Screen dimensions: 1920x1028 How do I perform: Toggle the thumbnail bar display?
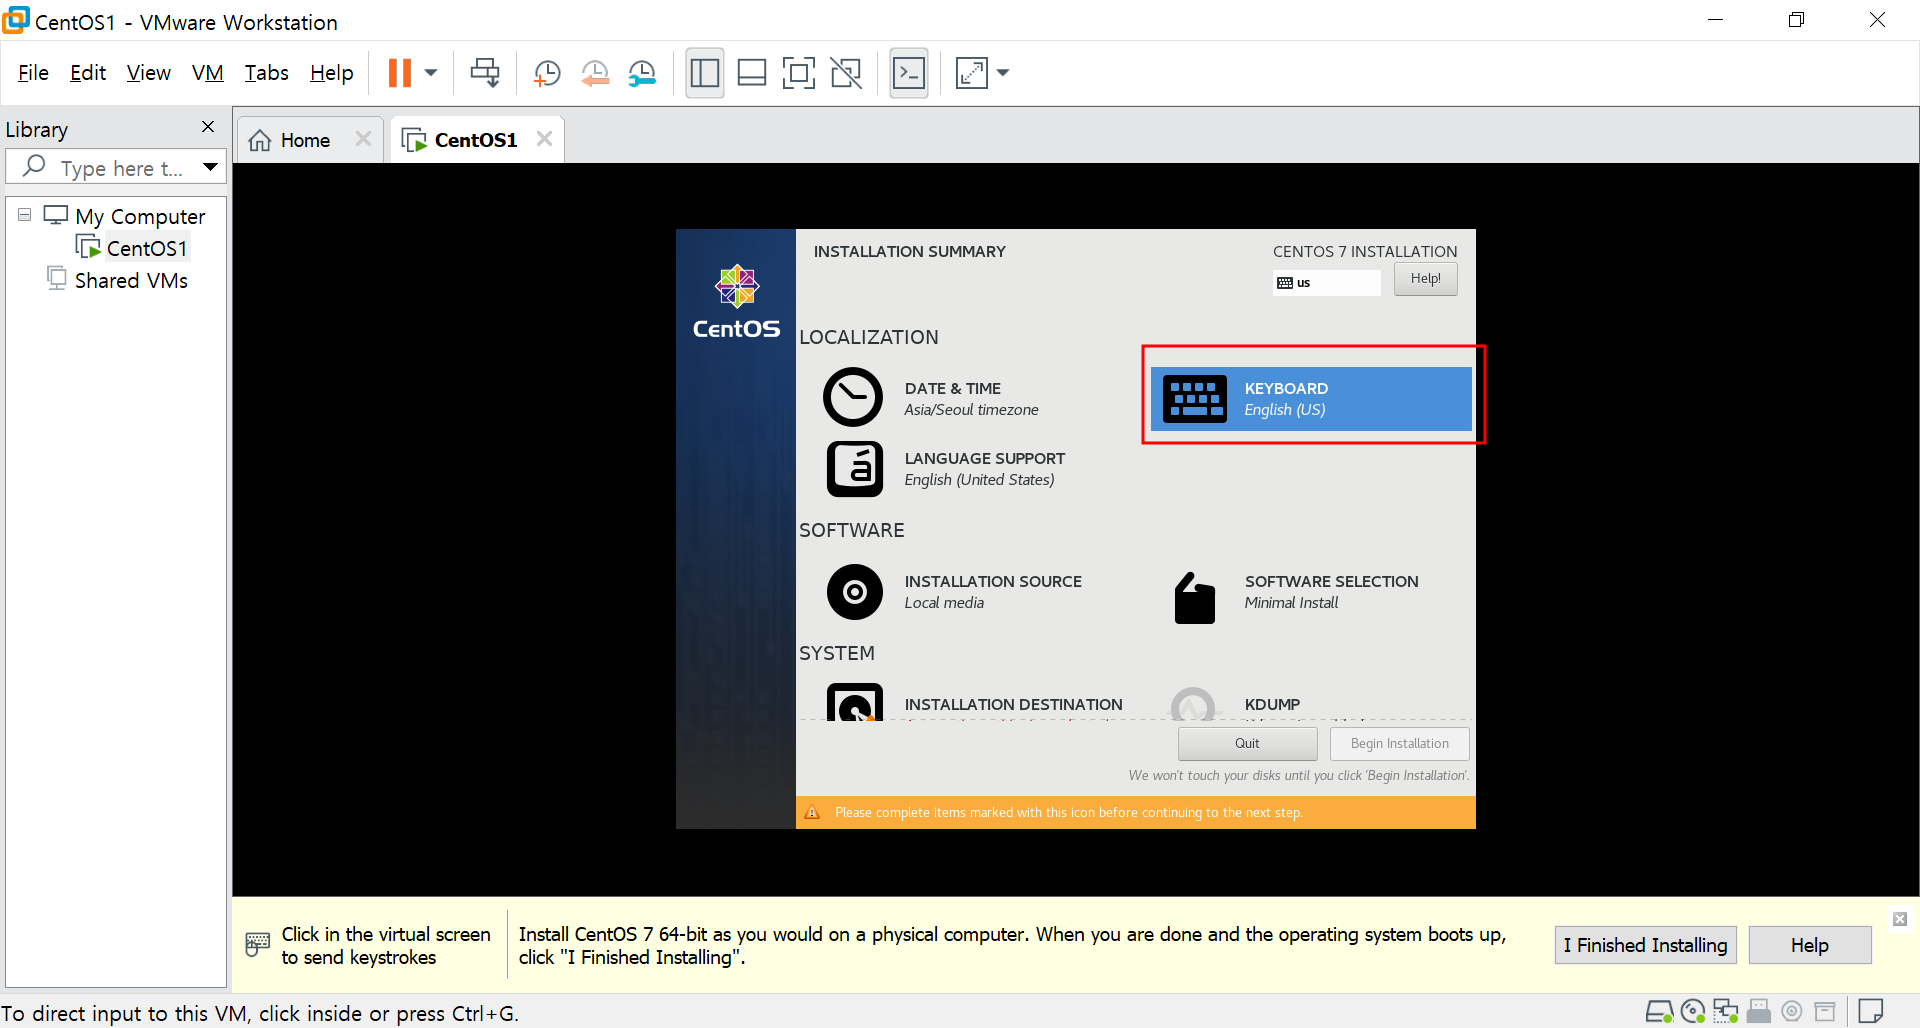pyautogui.click(x=752, y=72)
